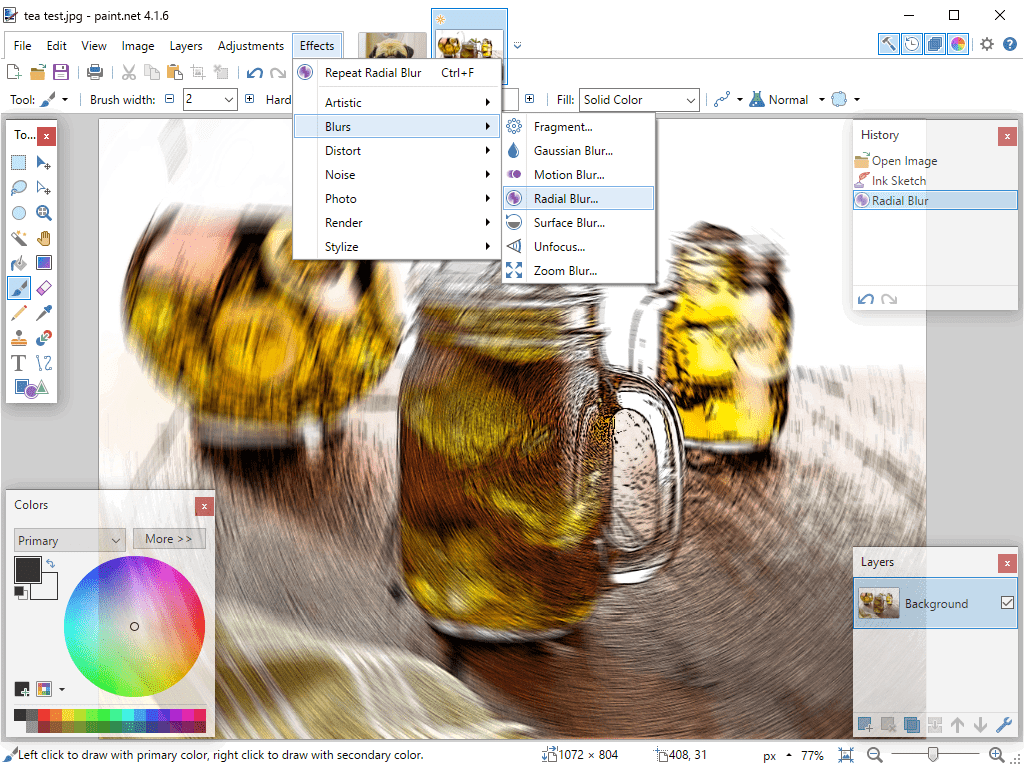
Task: Select the Move Selected Pixels tool
Action: (x=44, y=163)
